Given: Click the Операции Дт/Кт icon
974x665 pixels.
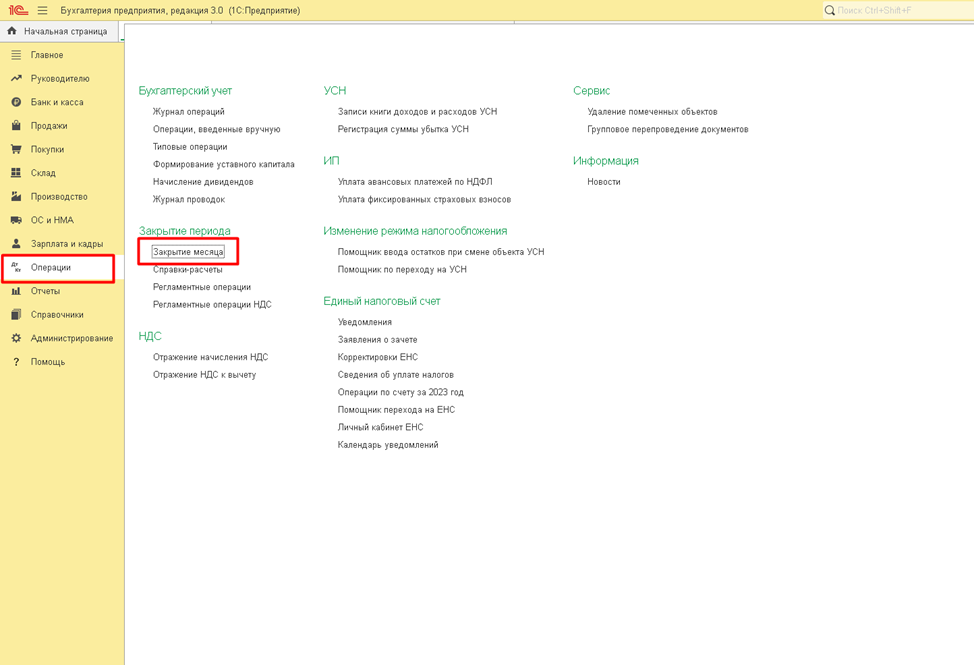Looking at the screenshot, I should [x=16, y=268].
